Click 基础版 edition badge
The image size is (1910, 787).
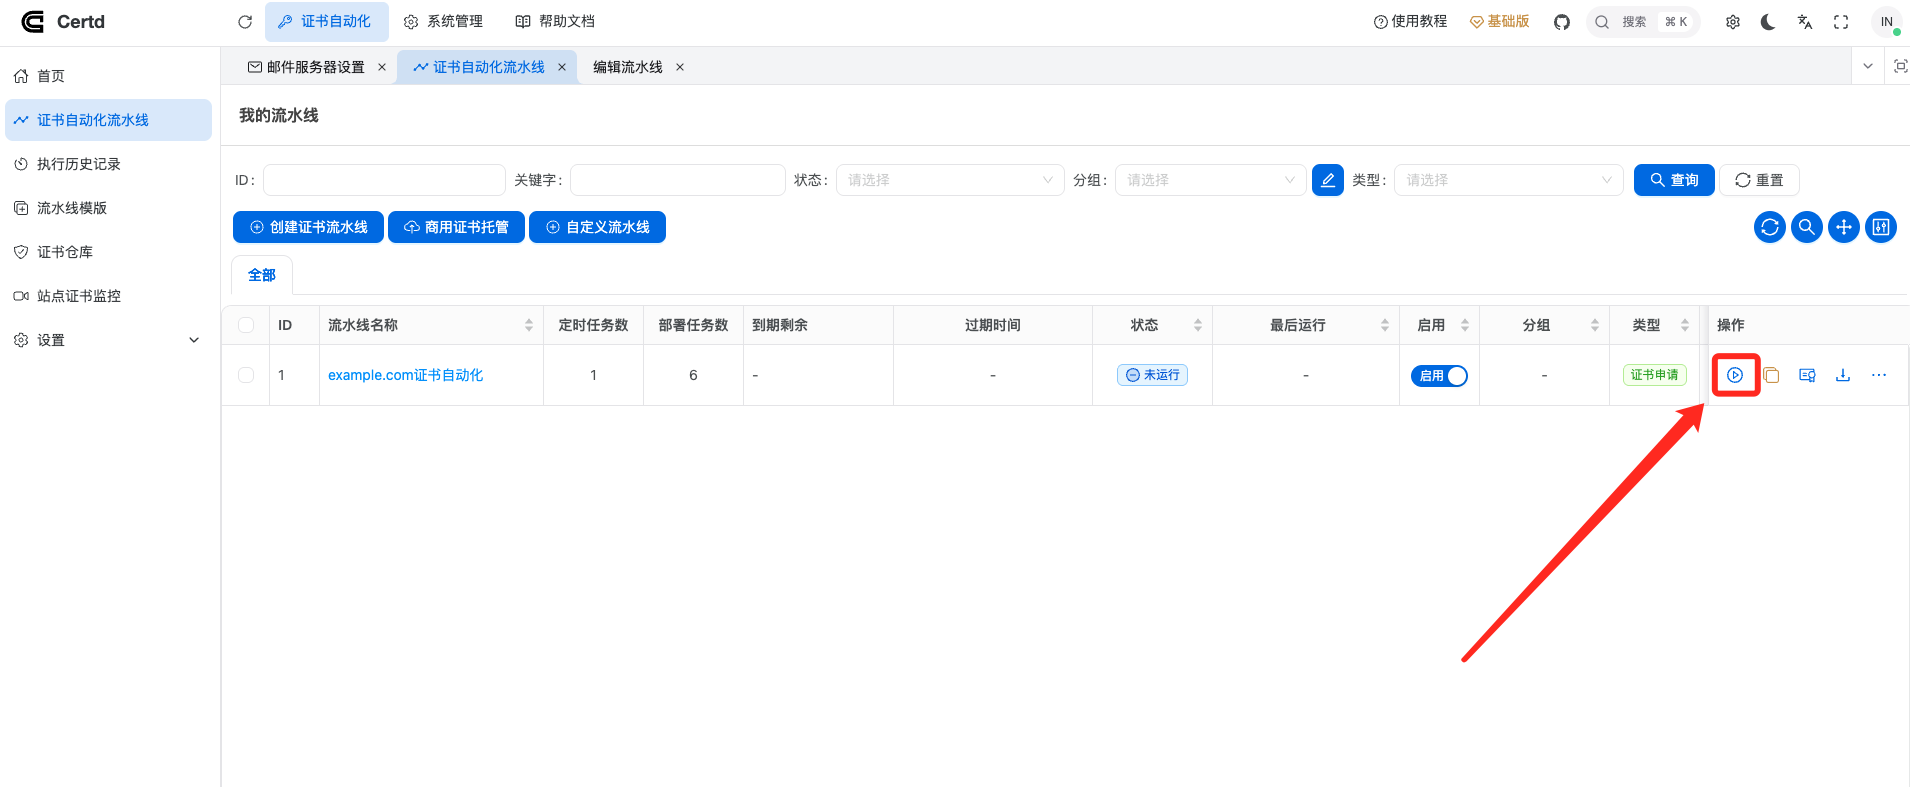tap(1499, 21)
